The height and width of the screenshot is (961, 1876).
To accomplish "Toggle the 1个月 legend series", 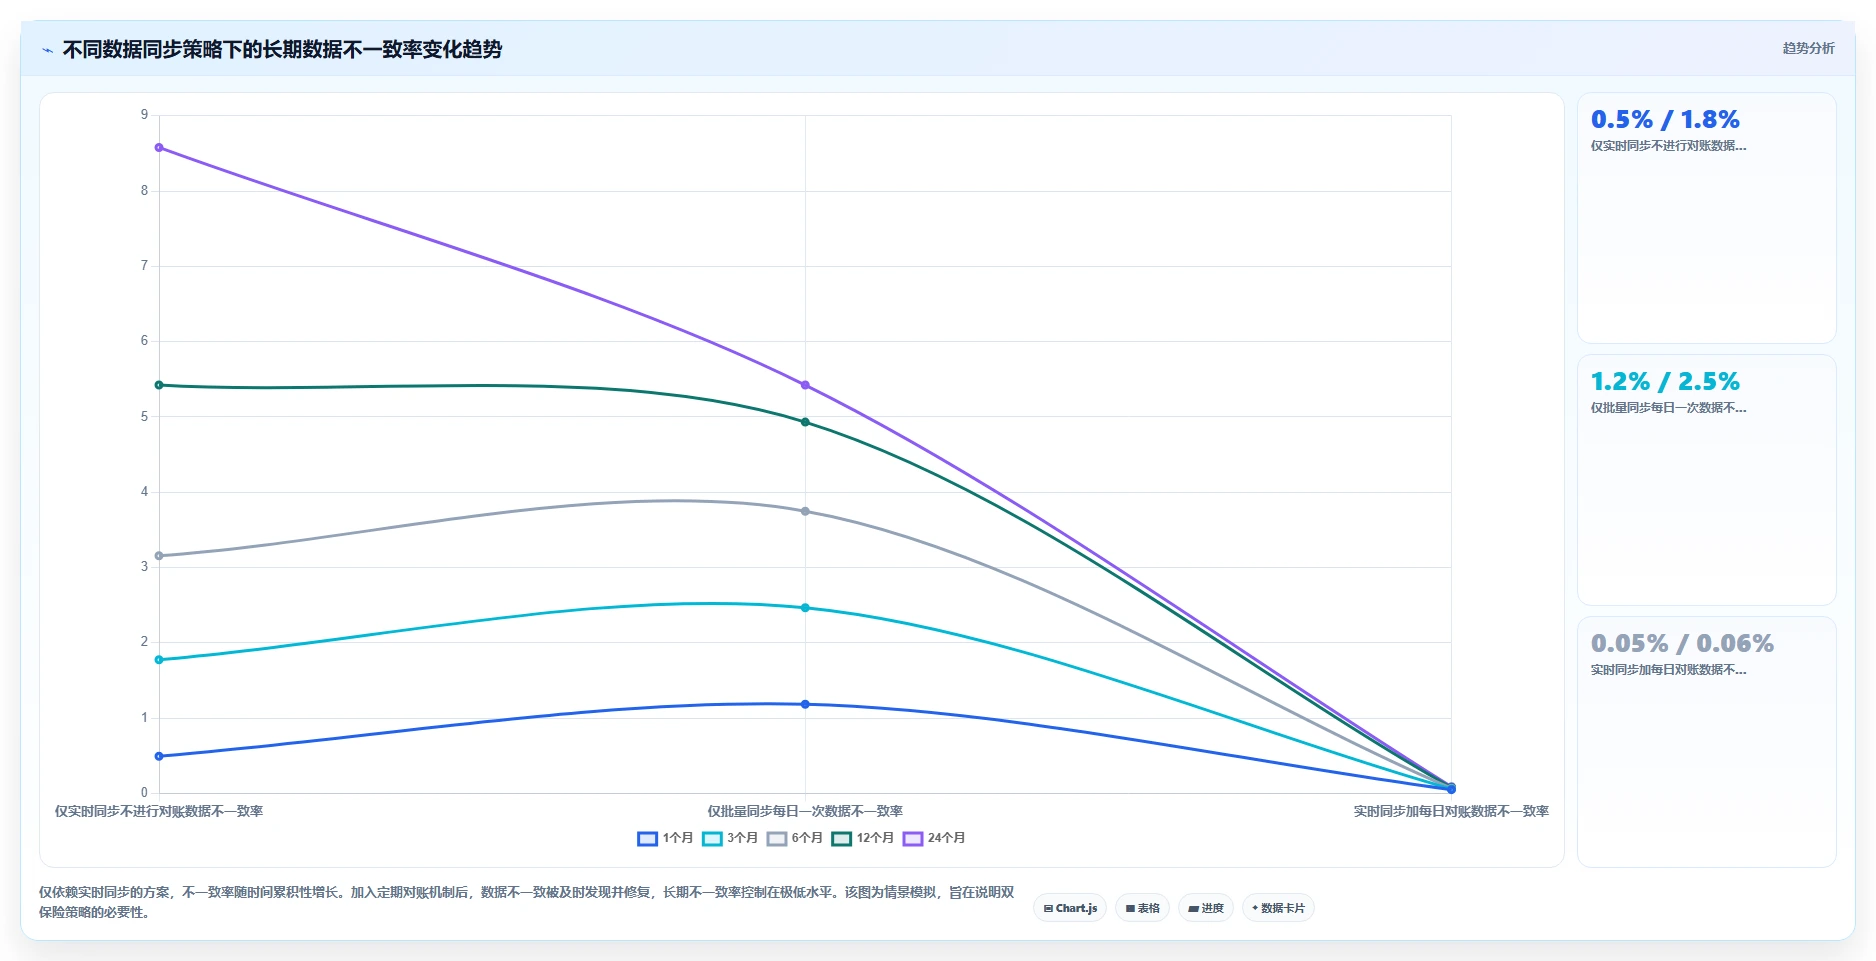I will tap(665, 838).
